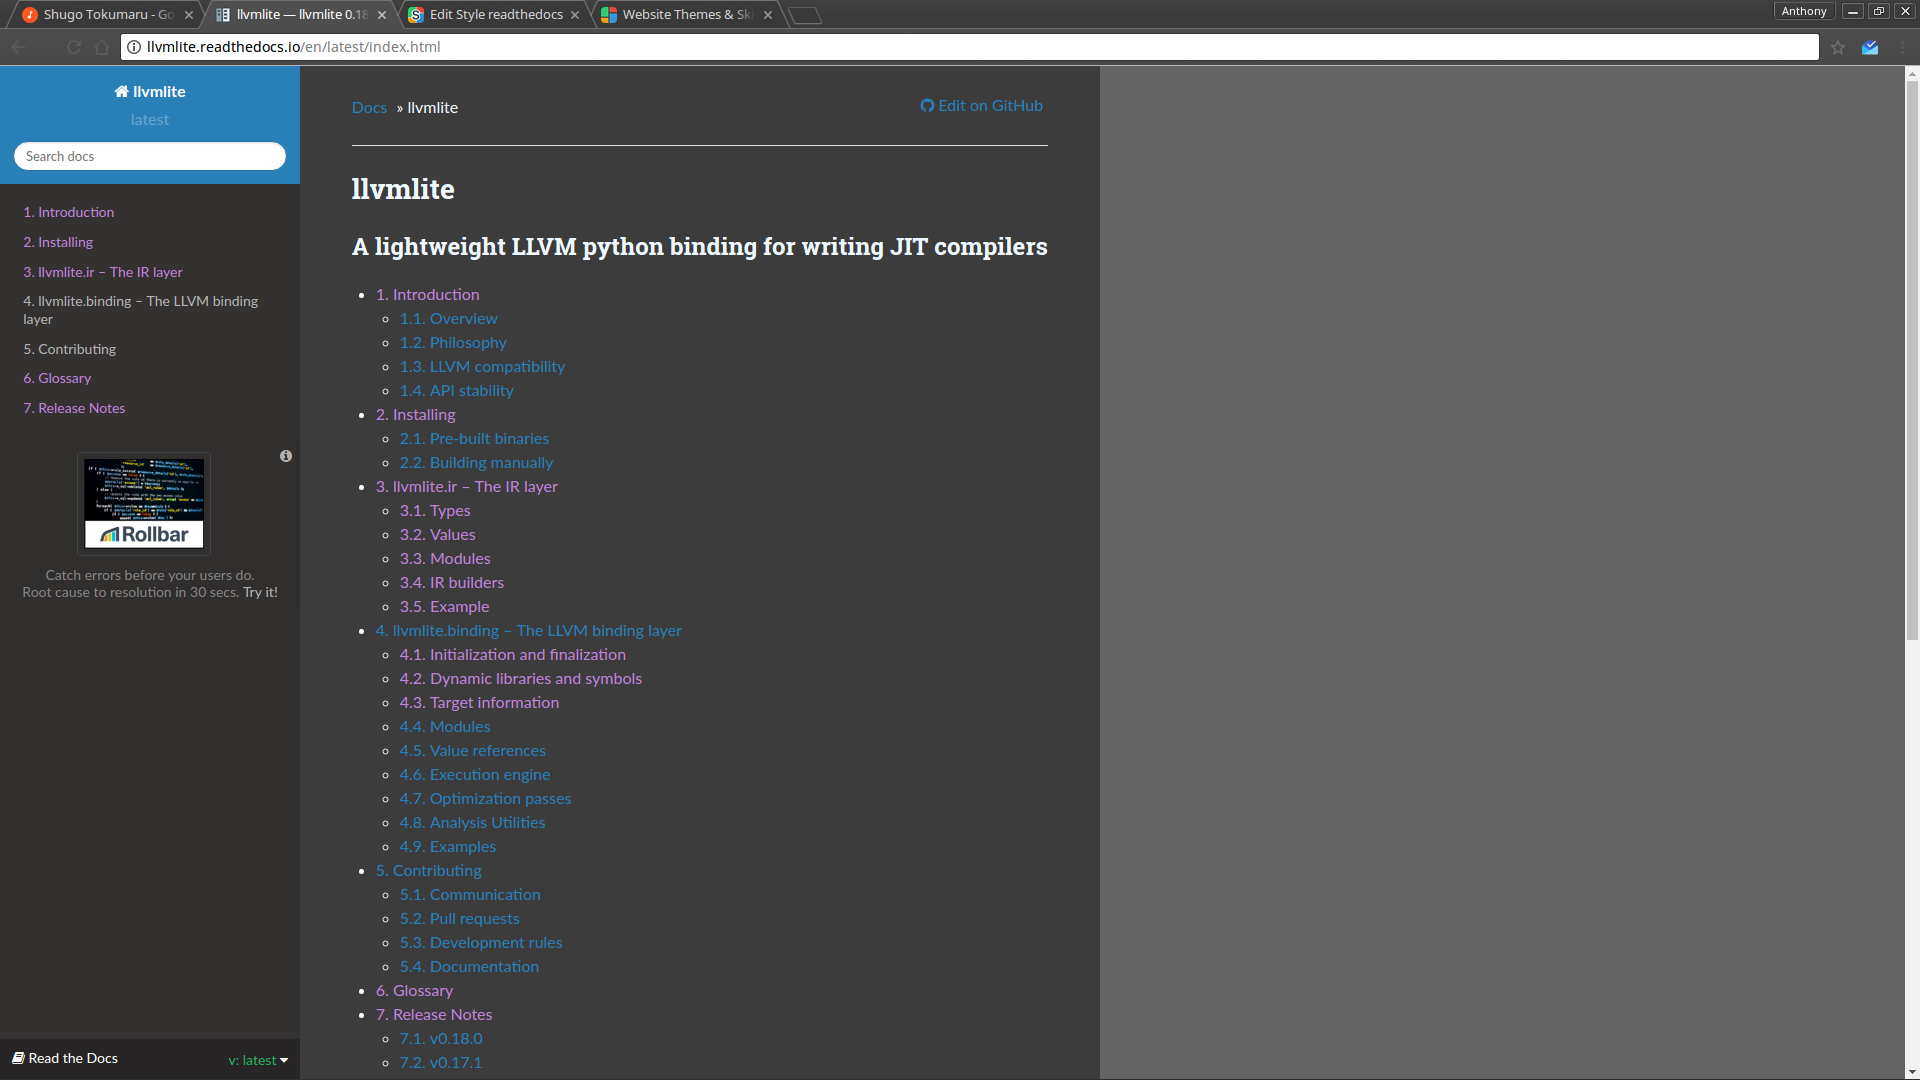This screenshot has height=1080, width=1920.
Task: Click the "Edit on GitHub" link
Action: coord(990,105)
